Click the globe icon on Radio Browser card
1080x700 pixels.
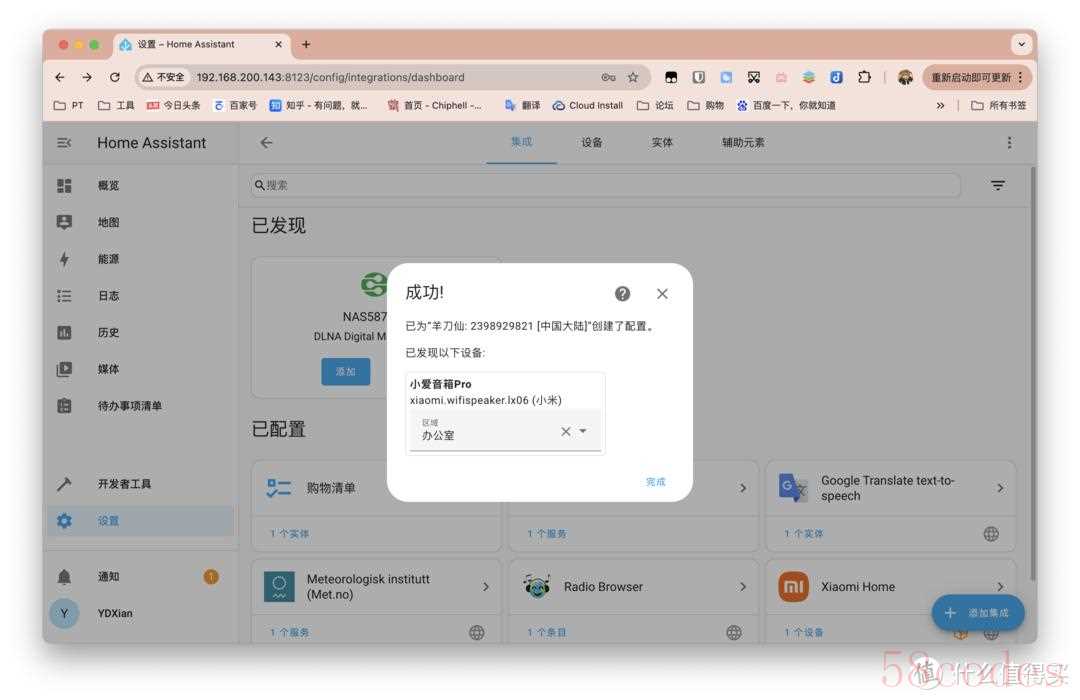(734, 632)
